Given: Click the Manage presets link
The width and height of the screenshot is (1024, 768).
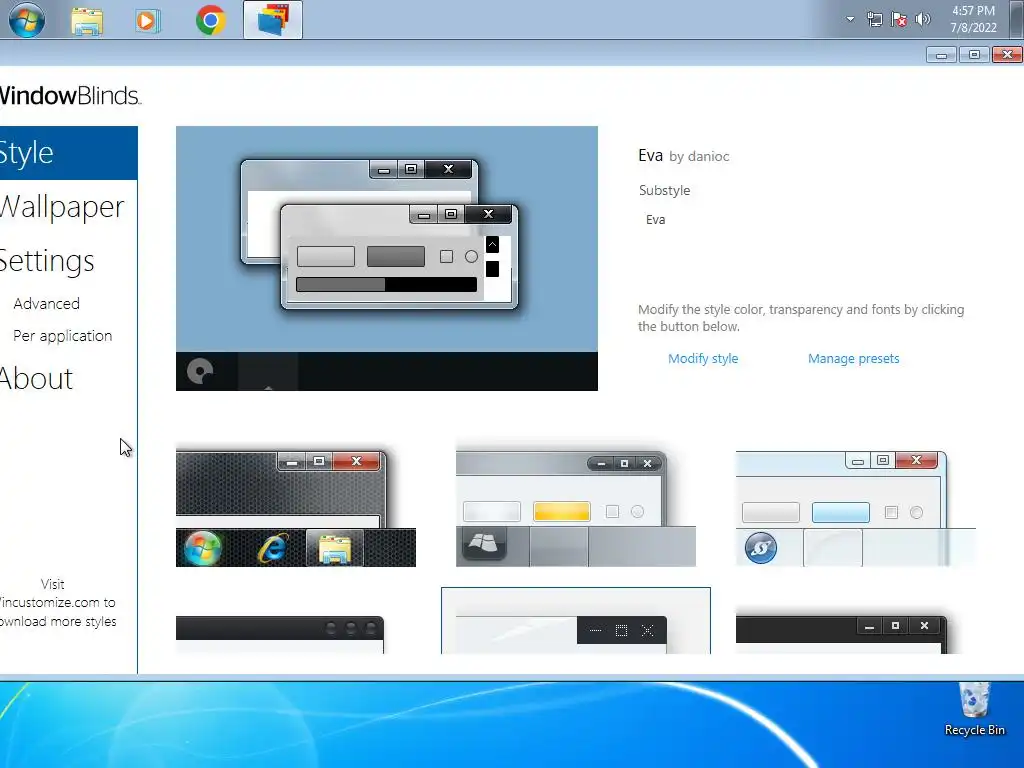Looking at the screenshot, I should (854, 359).
